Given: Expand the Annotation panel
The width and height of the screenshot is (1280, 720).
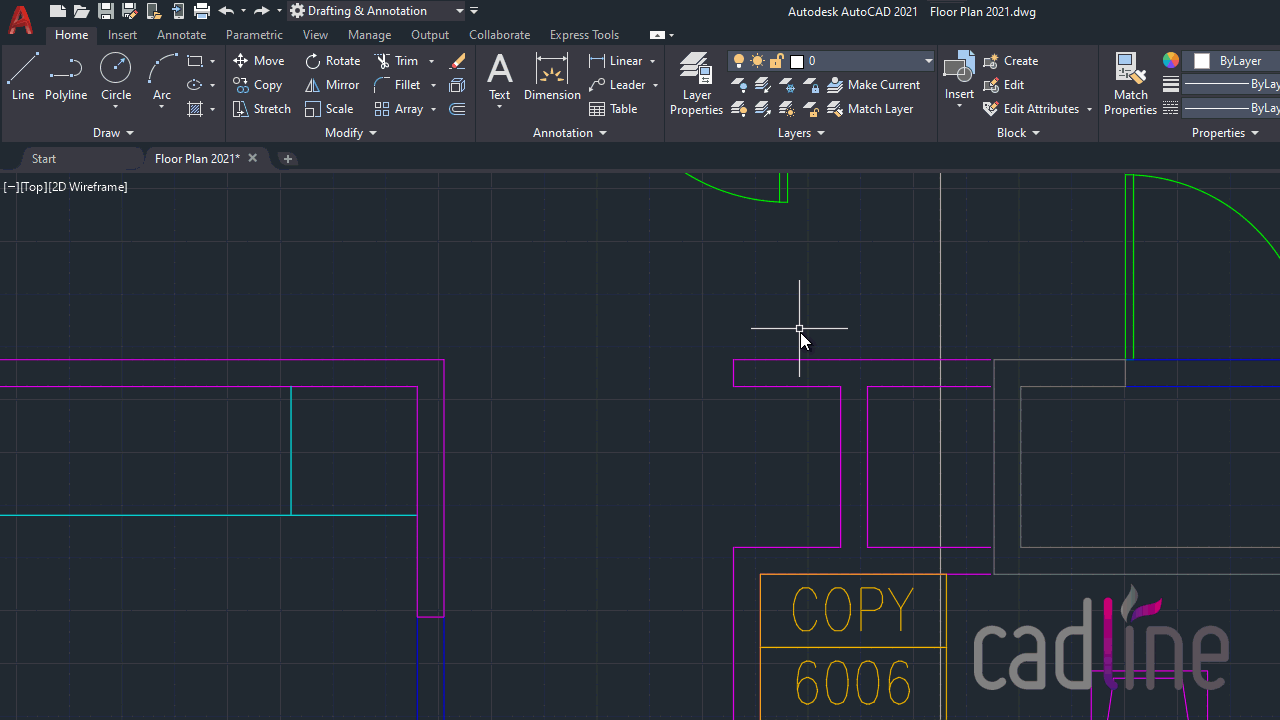Looking at the screenshot, I should 570,133.
